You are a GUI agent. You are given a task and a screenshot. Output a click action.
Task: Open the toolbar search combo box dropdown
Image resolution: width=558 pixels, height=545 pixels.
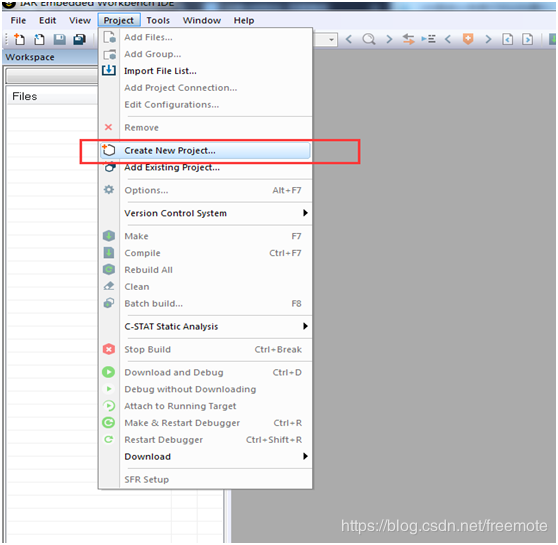(x=331, y=39)
